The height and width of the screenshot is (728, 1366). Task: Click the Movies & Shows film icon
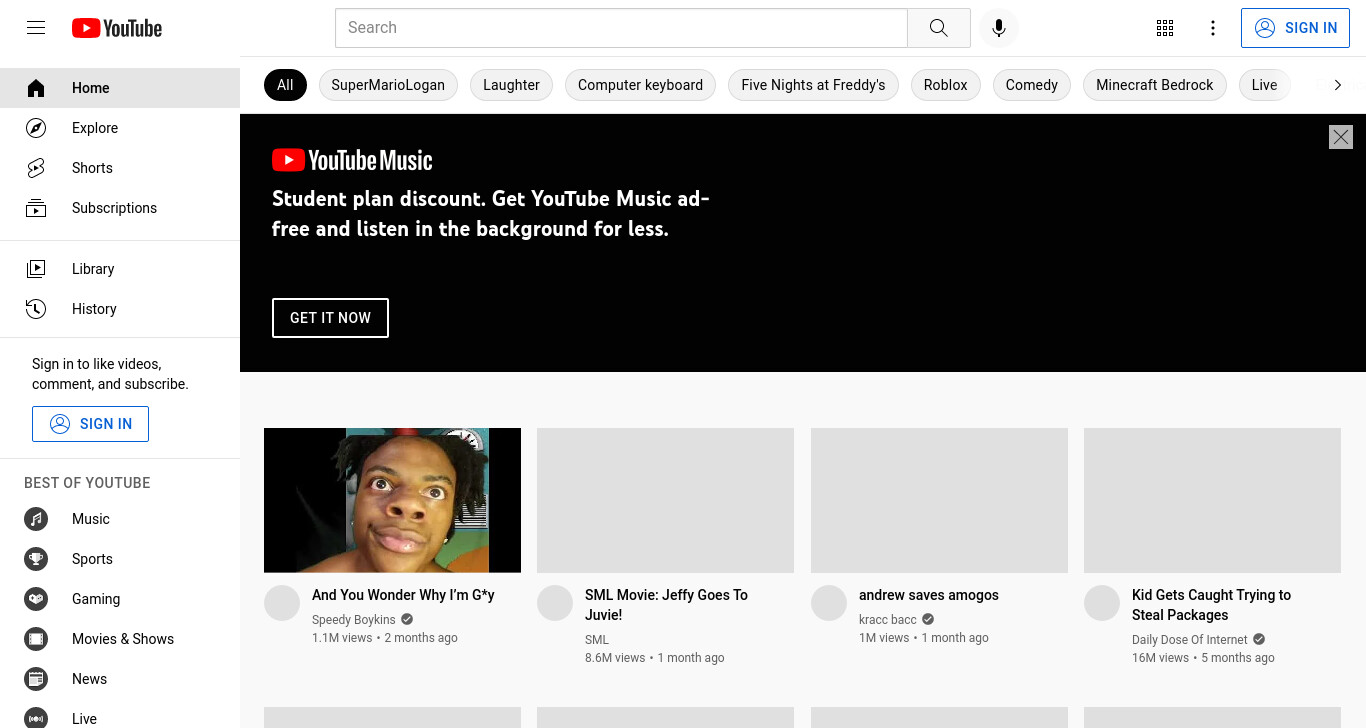(x=36, y=639)
